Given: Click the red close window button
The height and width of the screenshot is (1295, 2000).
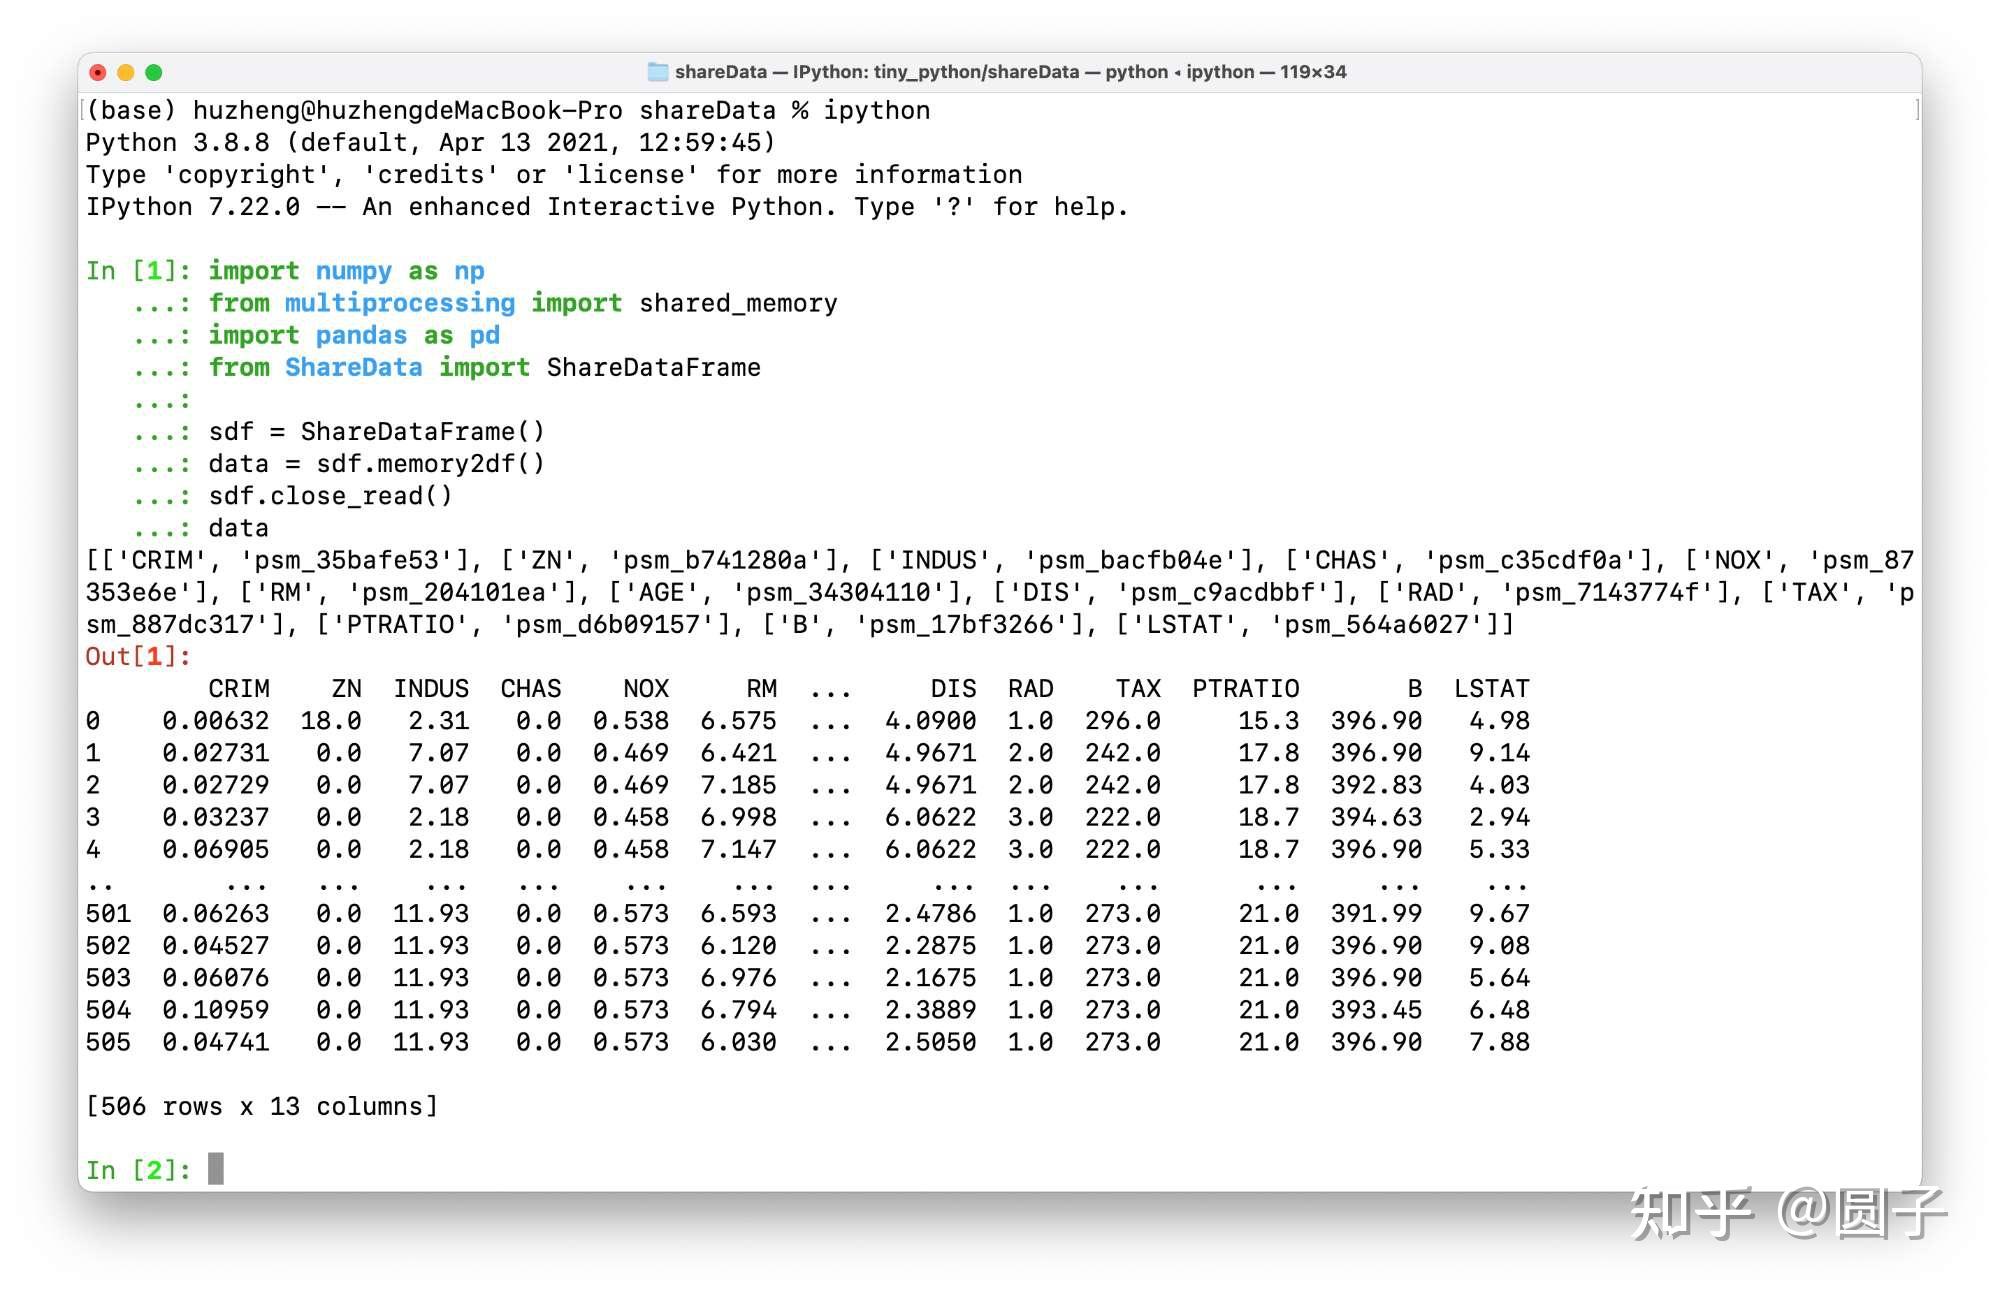Looking at the screenshot, I should pos(98,72).
